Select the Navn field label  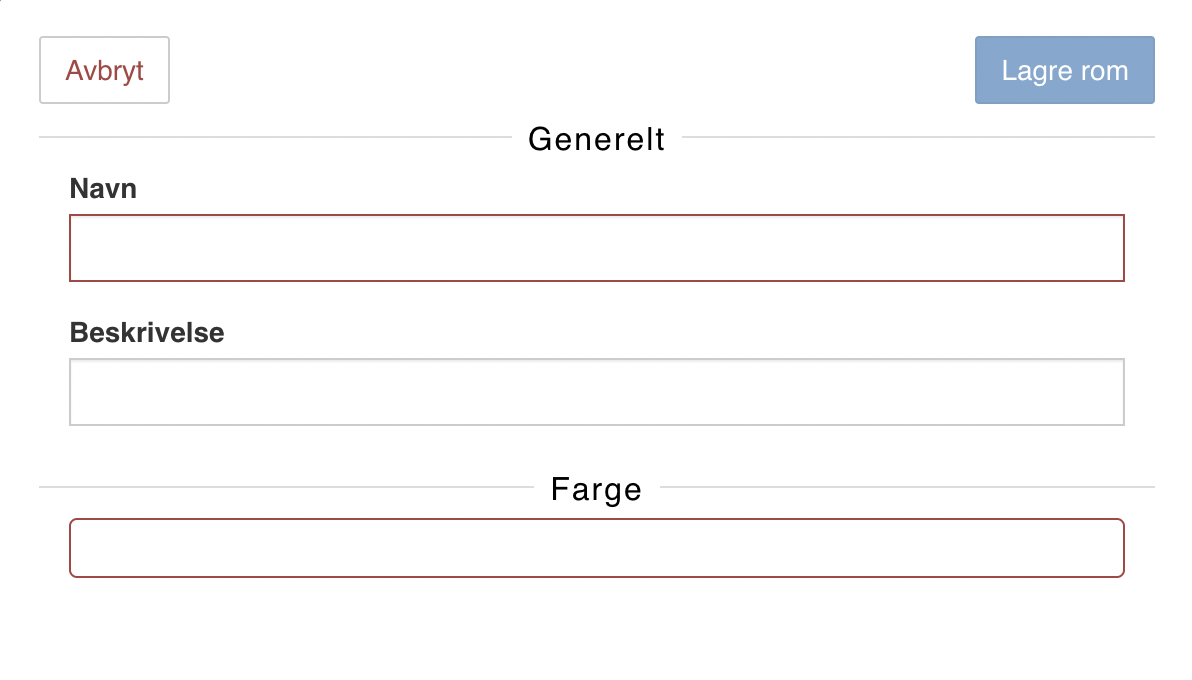click(x=103, y=189)
